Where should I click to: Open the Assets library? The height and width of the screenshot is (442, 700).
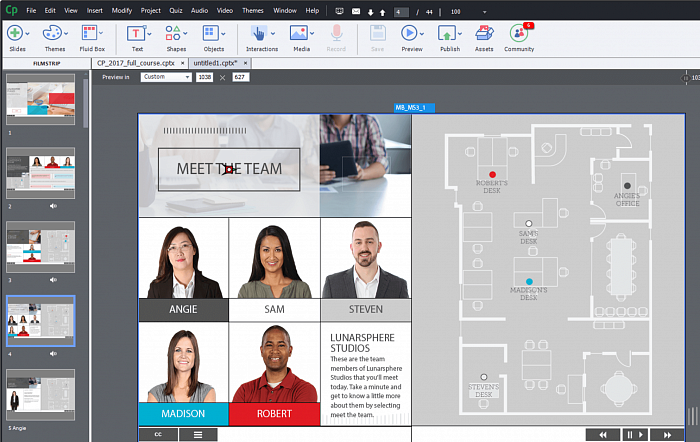pos(484,35)
